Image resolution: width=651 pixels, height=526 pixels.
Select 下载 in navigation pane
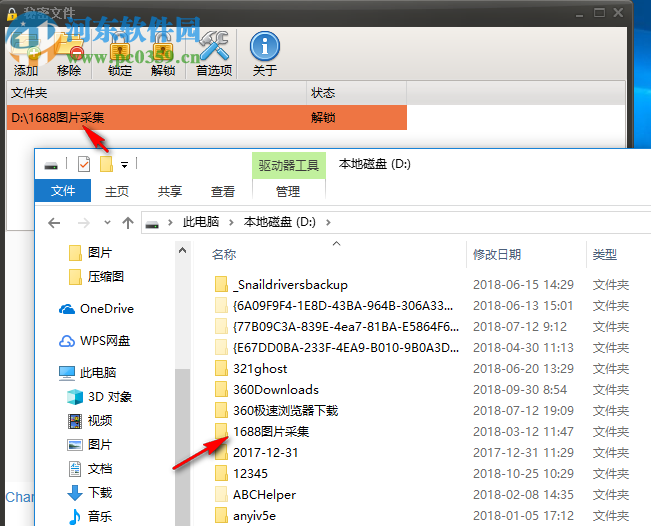90,493
